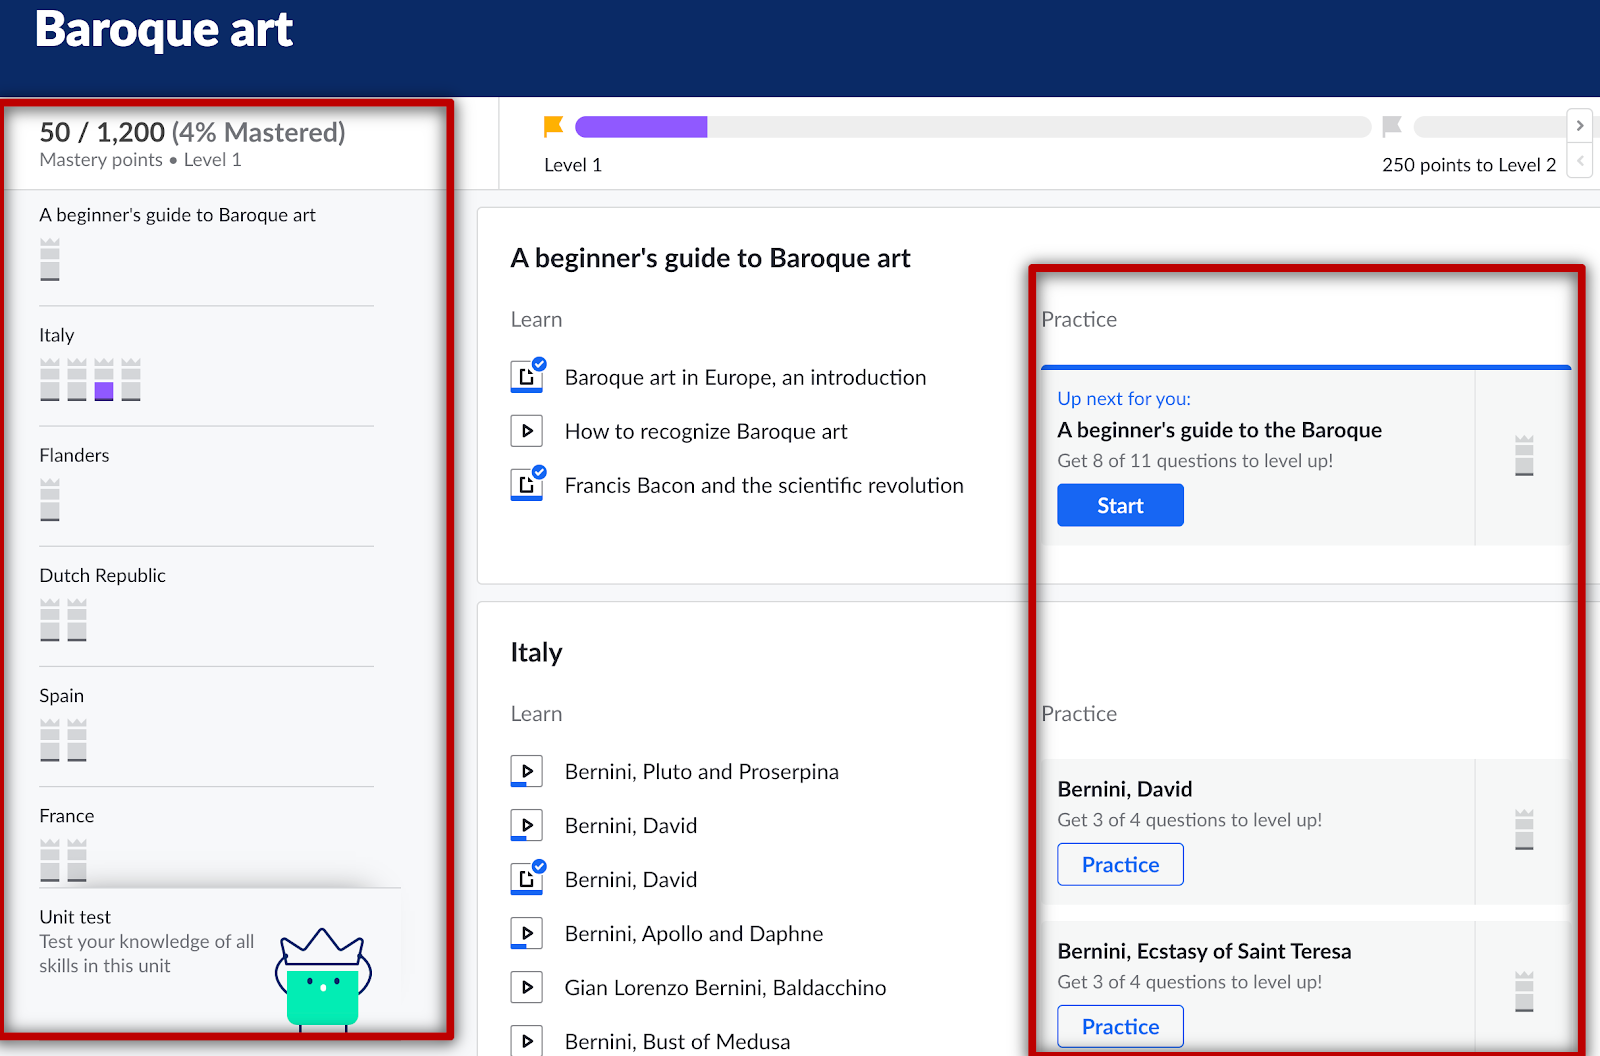Click first mastery tower under Dutch Republic

click(x=50, y=620)
